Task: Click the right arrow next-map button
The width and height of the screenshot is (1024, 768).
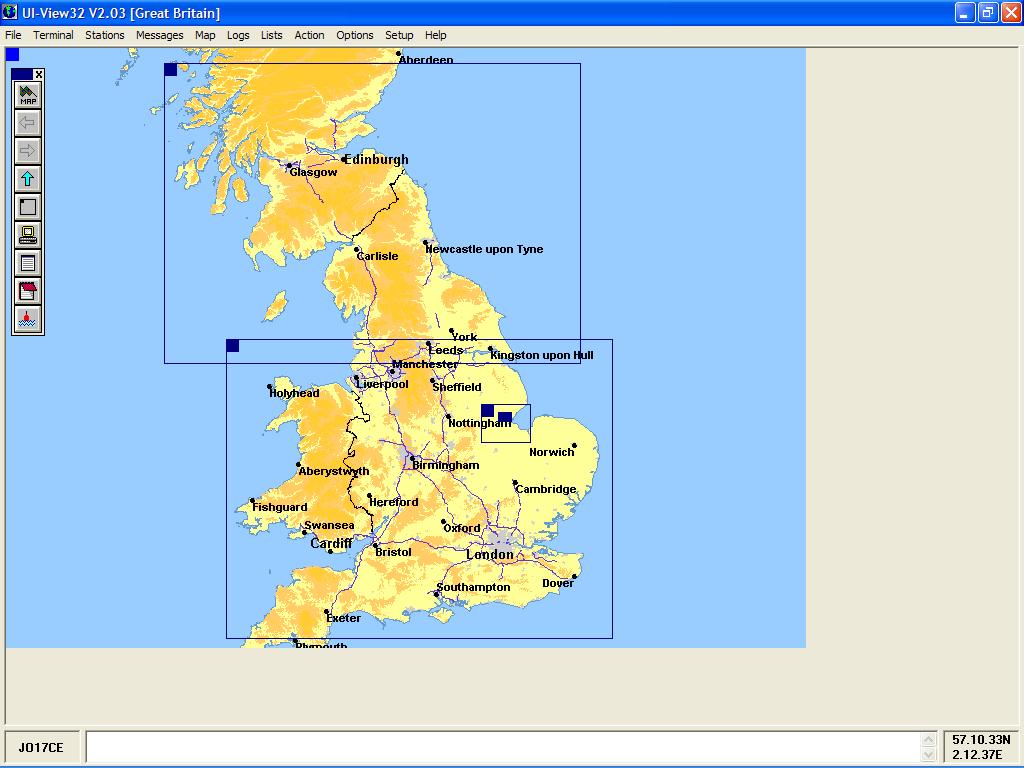Action: click(27, 152)
